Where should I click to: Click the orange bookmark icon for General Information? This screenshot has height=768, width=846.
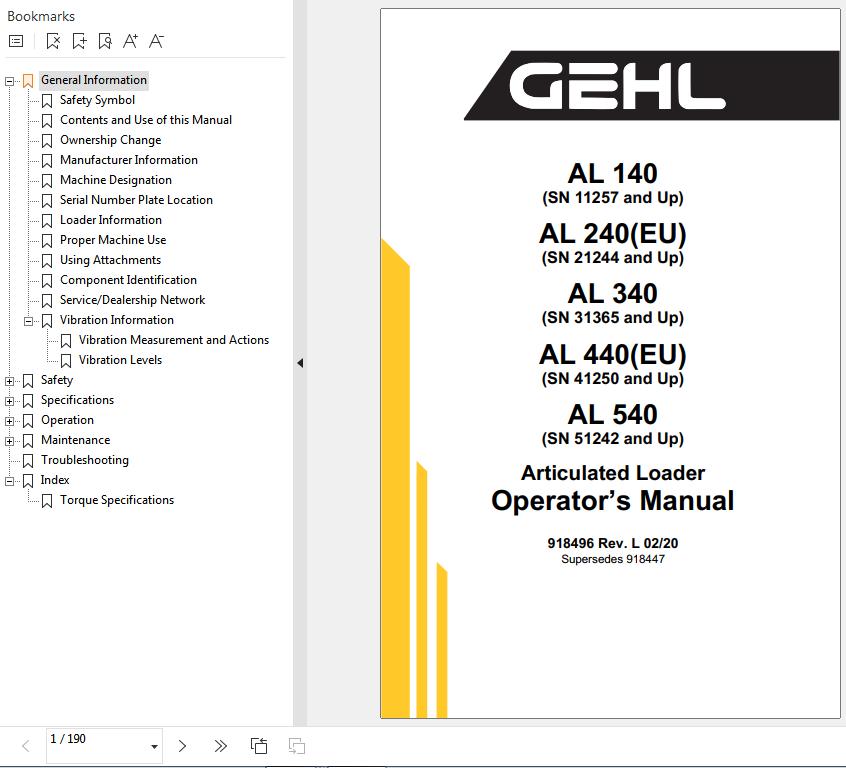coord(28,81)
